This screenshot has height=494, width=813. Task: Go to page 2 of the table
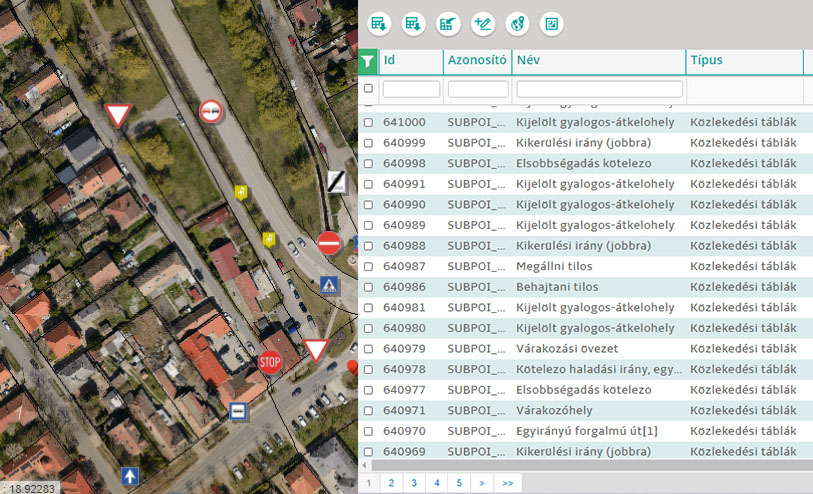coord(391,483)
